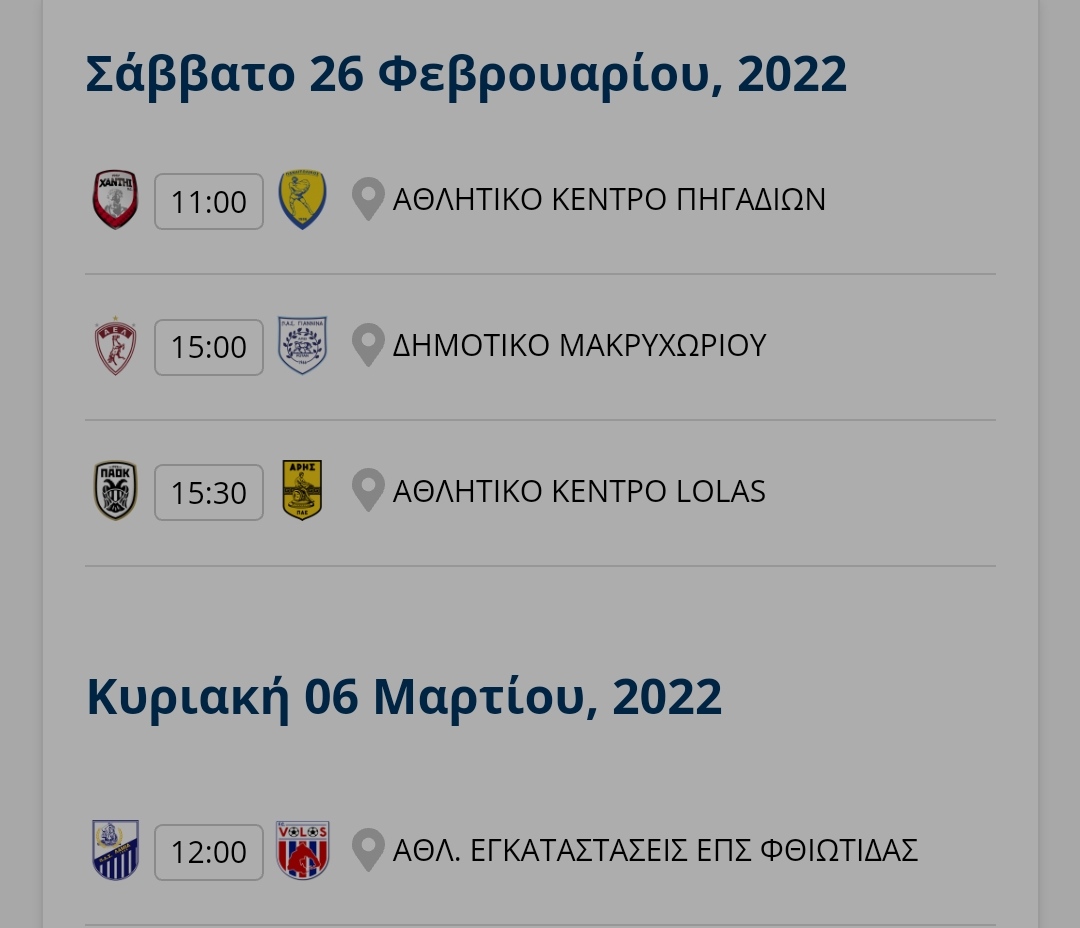
Task: Click the Xanthi FC team crest
Action: coord(116,200)
